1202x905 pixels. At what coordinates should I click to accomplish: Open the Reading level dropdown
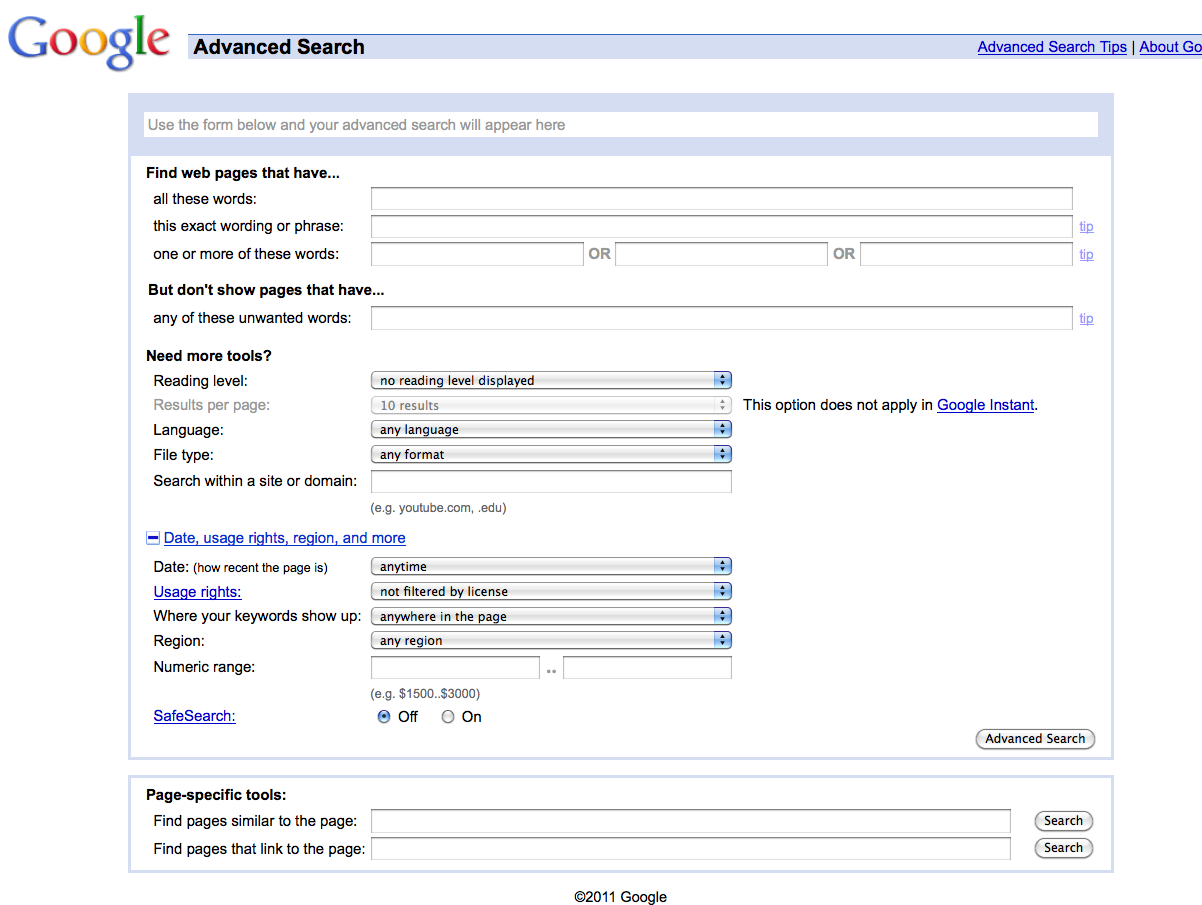point(550,380)
